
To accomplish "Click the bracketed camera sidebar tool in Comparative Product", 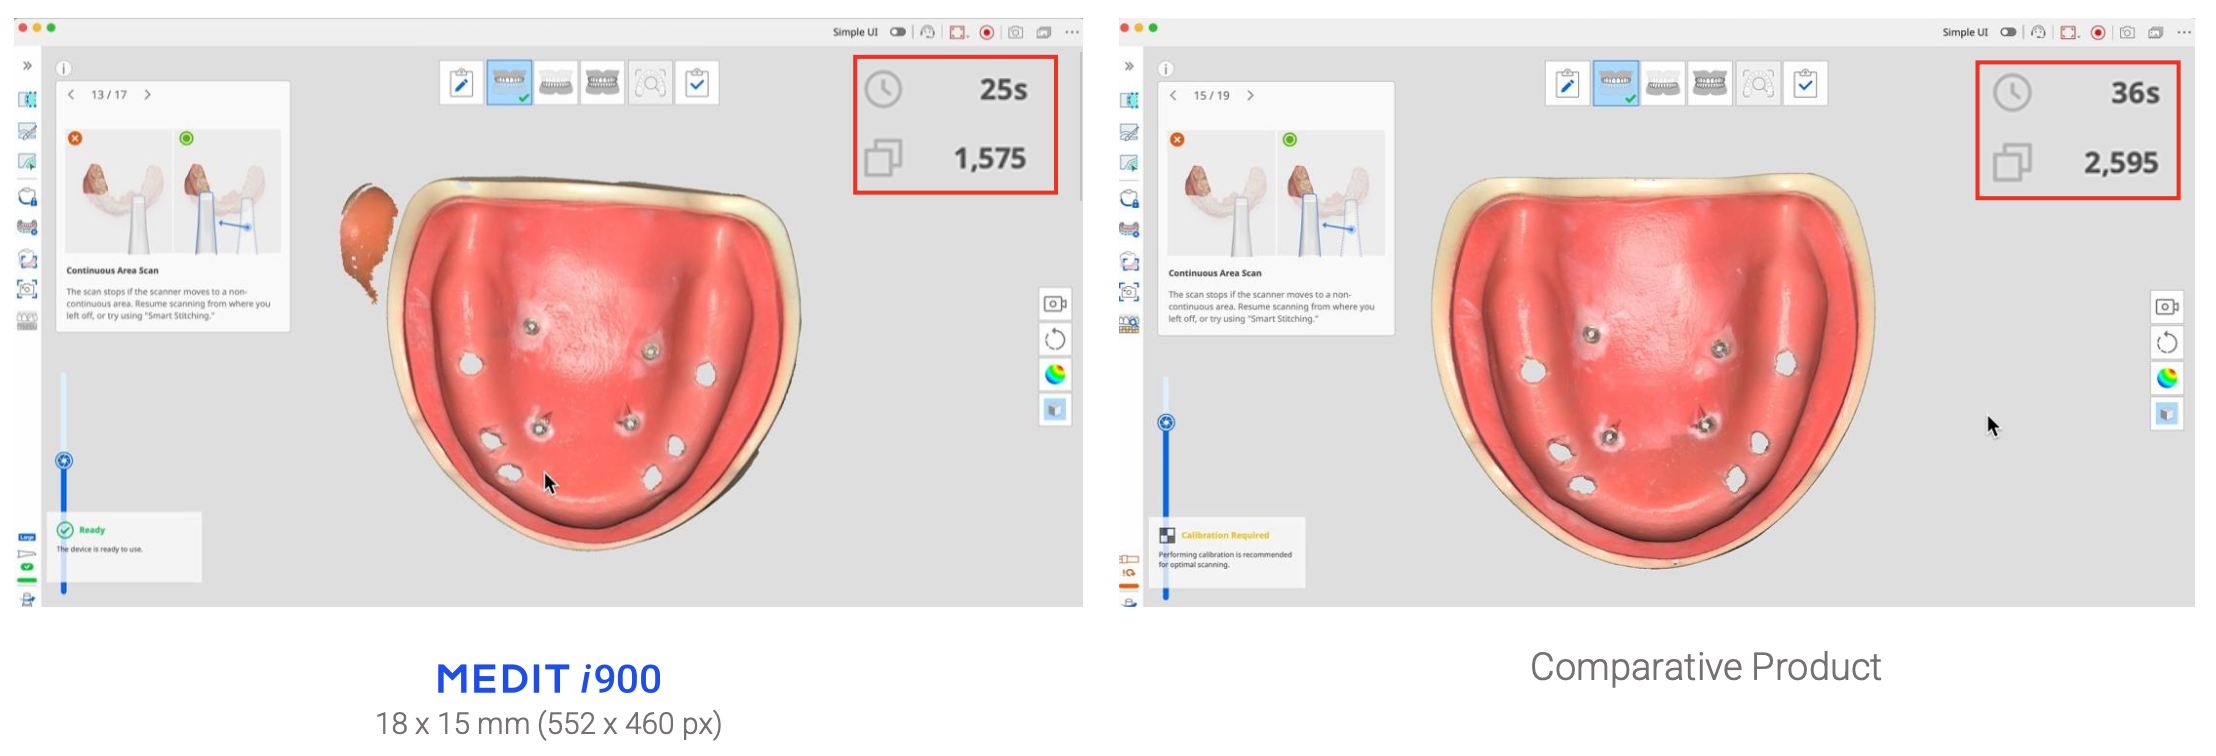I will (1129, 292).
